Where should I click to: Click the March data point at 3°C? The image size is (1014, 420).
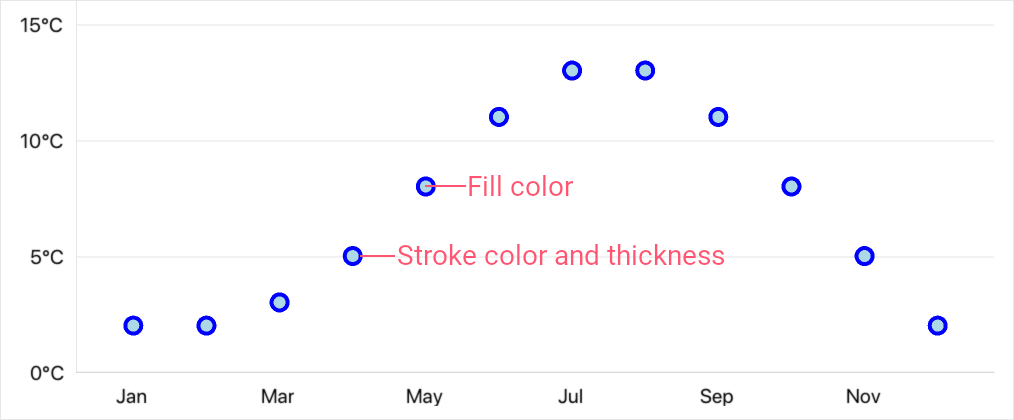click(279, 302)
